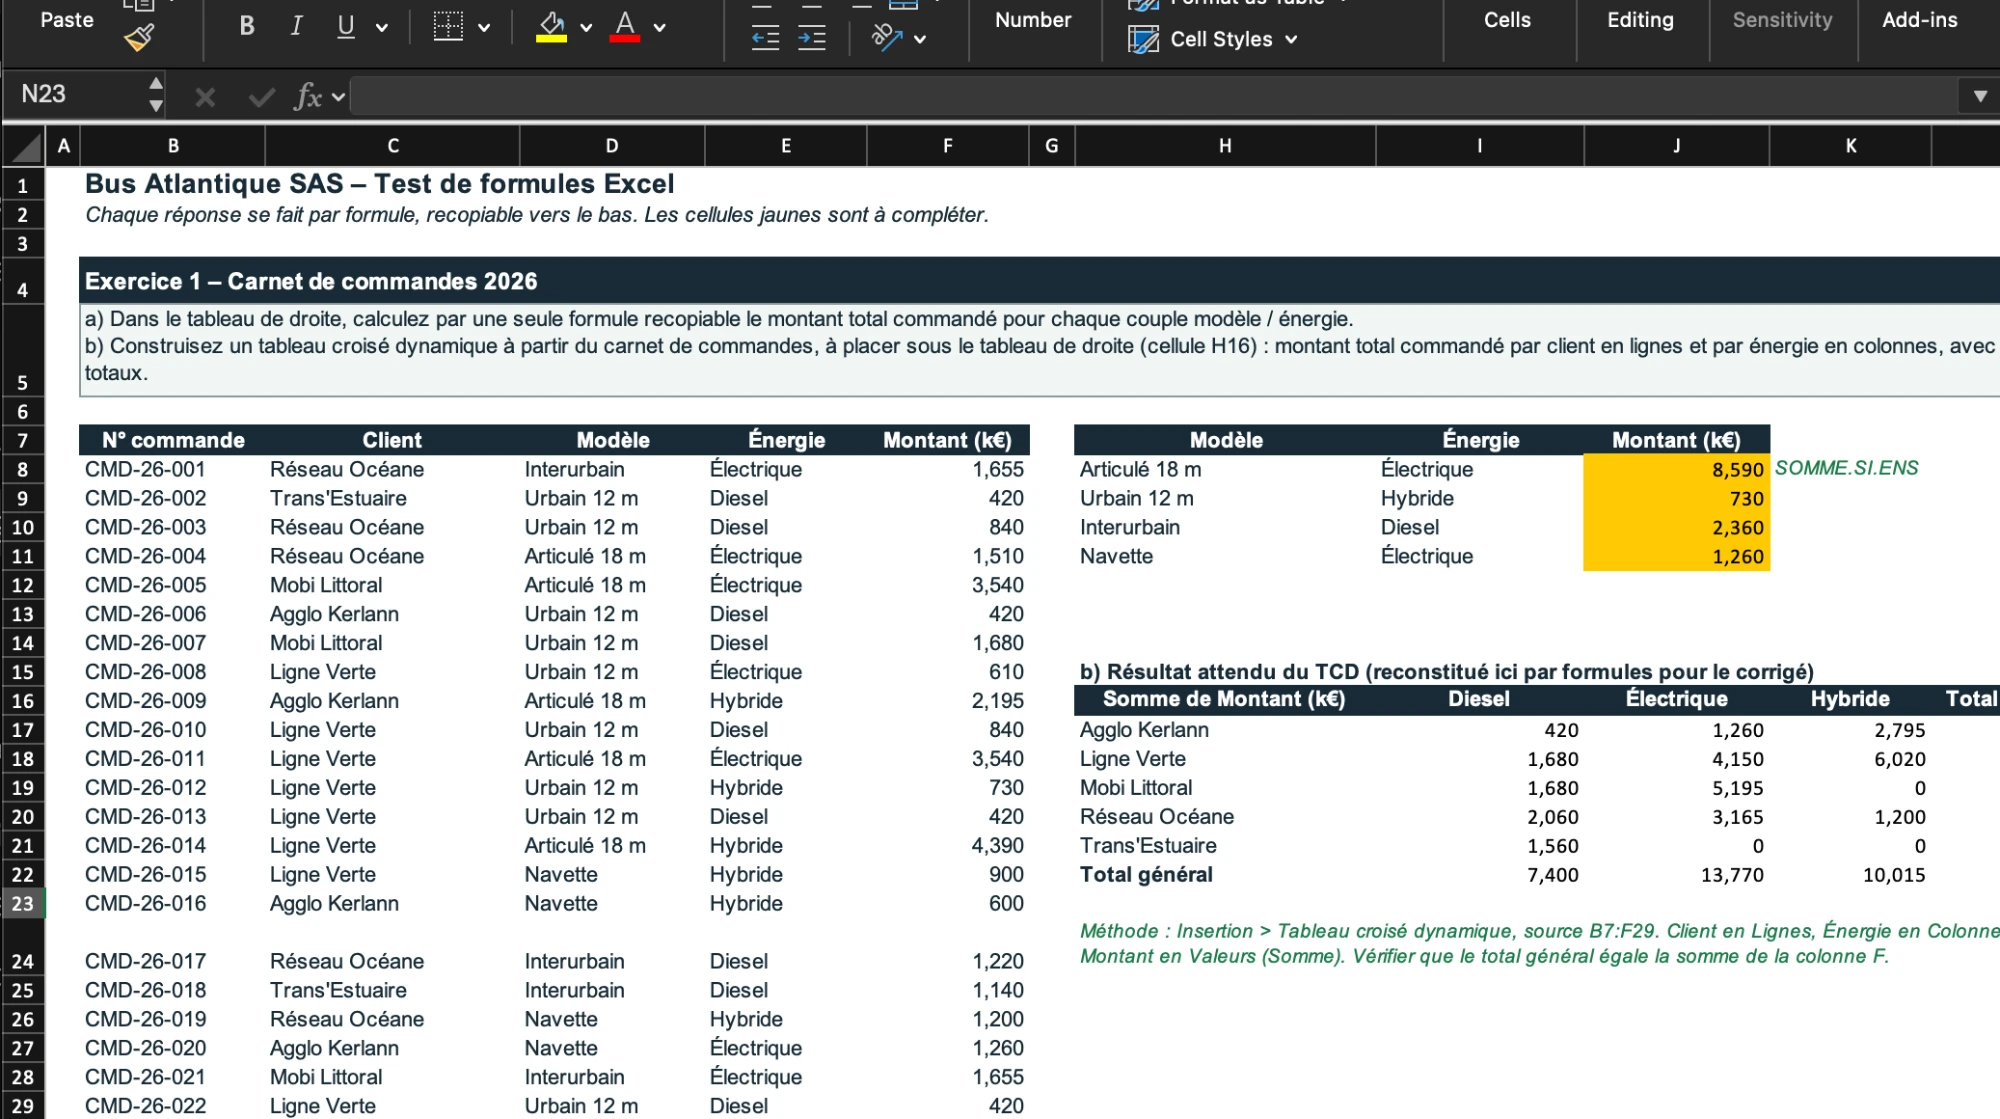2000x1119 pixels.
Task: Click the Format Painter brush icon
Action: tap(138, 38)
